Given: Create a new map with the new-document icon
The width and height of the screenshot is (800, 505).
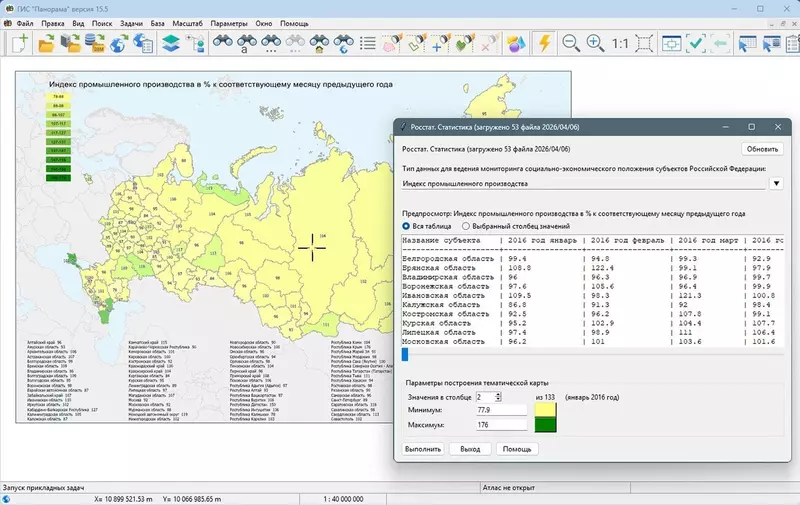Looking at the screenshot, I should tap(20, 43).
